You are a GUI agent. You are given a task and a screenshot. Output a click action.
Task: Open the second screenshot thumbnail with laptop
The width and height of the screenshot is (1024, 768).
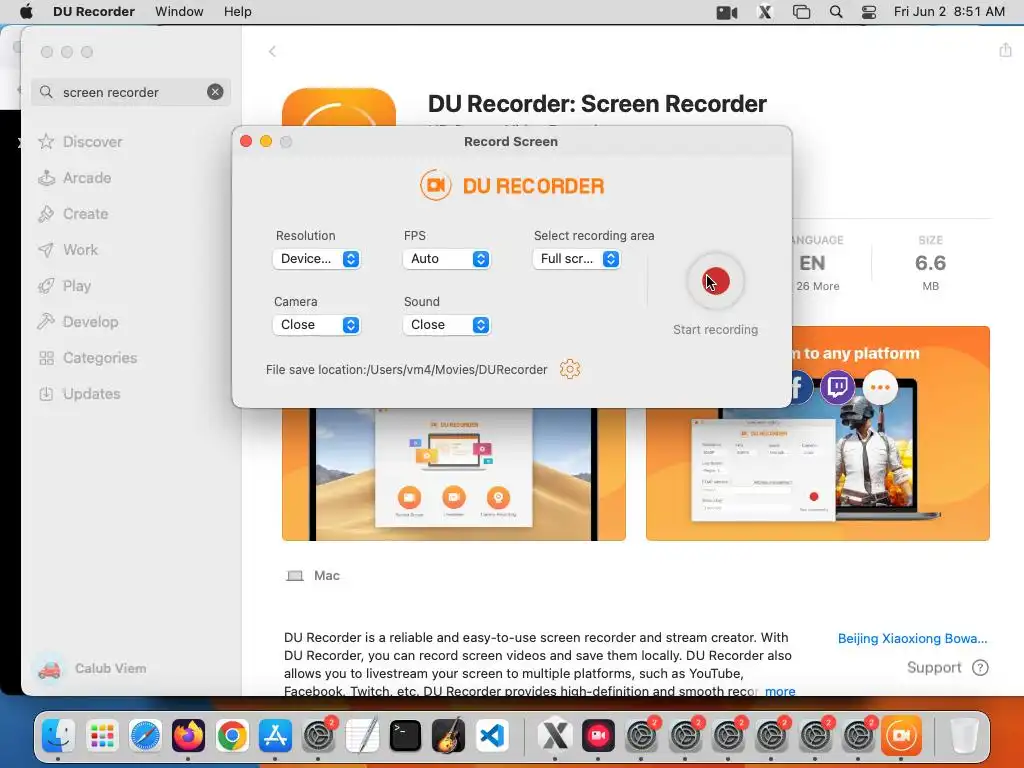click(x=818, y=434)
